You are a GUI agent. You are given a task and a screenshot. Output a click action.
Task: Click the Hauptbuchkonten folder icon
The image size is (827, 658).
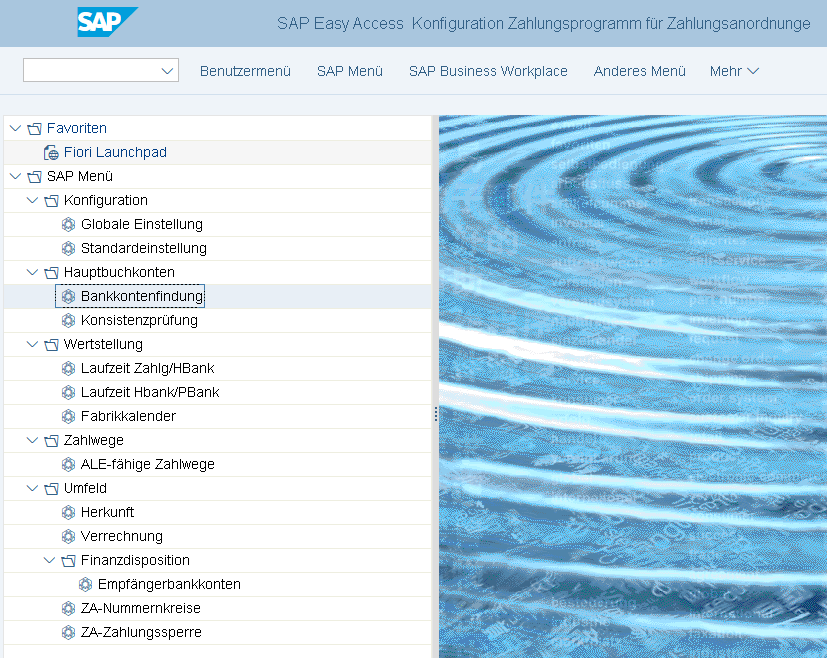(51, 273)
